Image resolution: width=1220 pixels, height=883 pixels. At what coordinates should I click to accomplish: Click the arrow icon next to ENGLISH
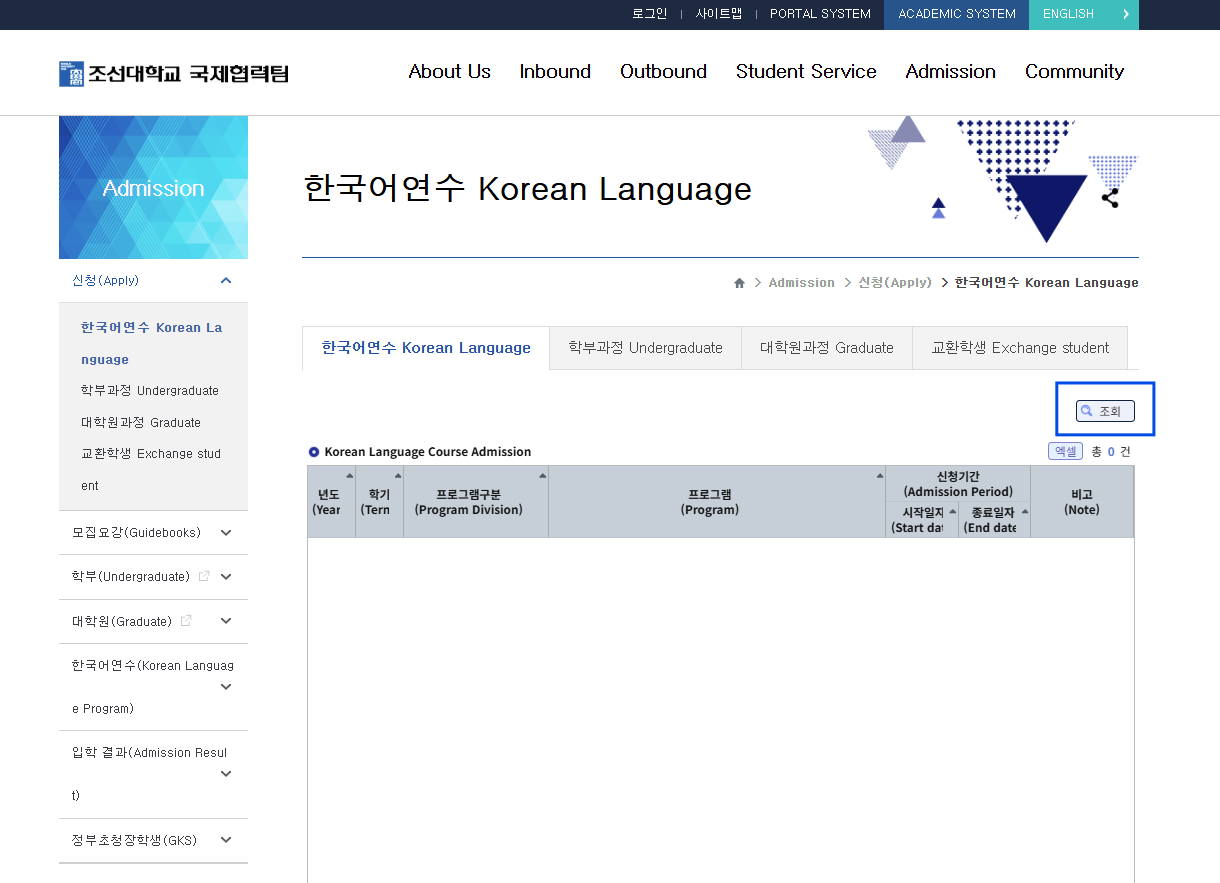coord(1125,14)
